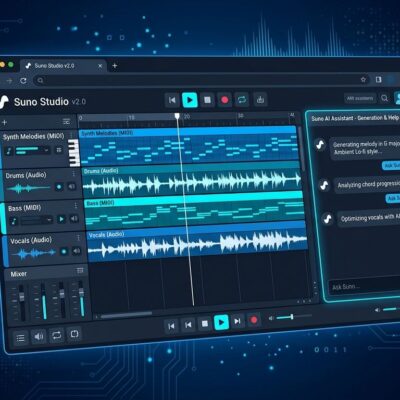Click bottom transport red Record button
This screenshot has width=400, height=400.
(x=254, y=320)
